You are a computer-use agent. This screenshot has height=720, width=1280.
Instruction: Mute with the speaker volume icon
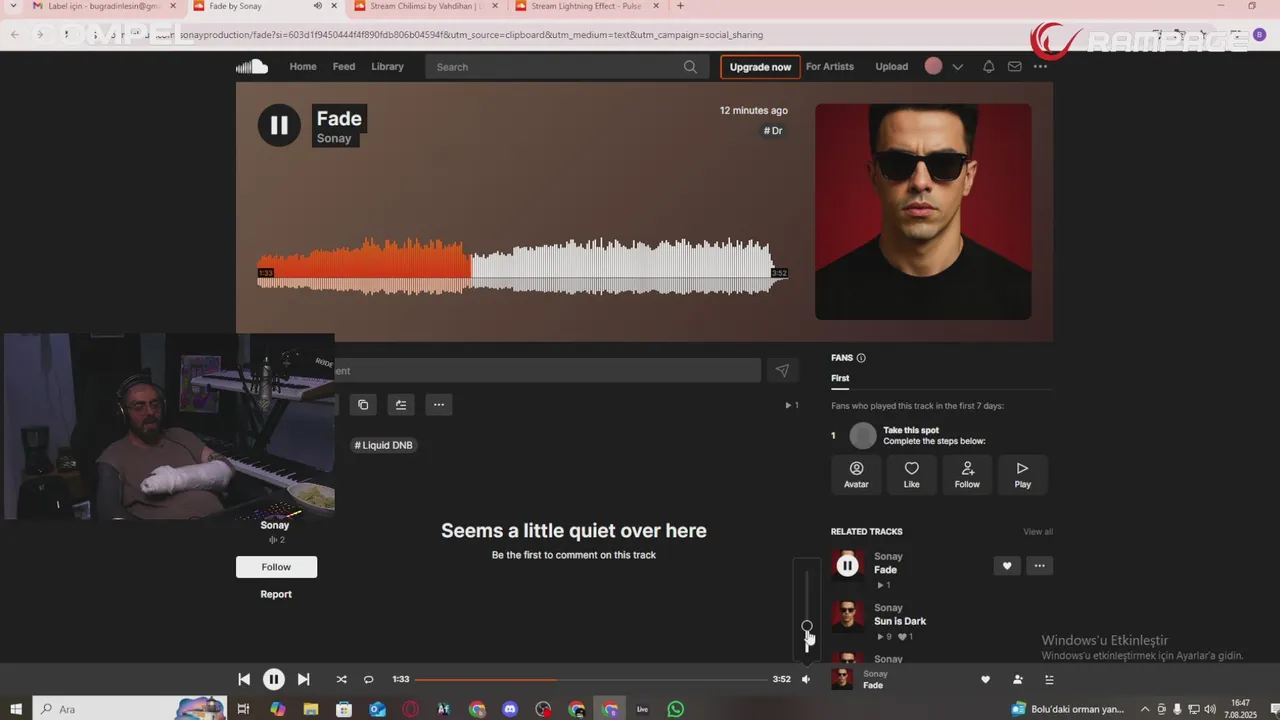[x=806, y=679]
